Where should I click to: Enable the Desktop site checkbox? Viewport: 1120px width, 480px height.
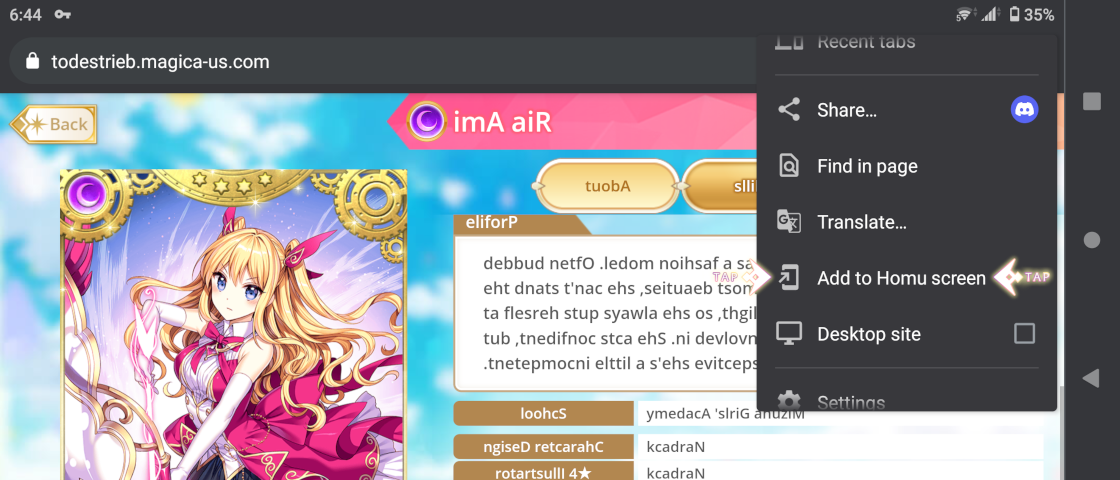point(1024,334)
